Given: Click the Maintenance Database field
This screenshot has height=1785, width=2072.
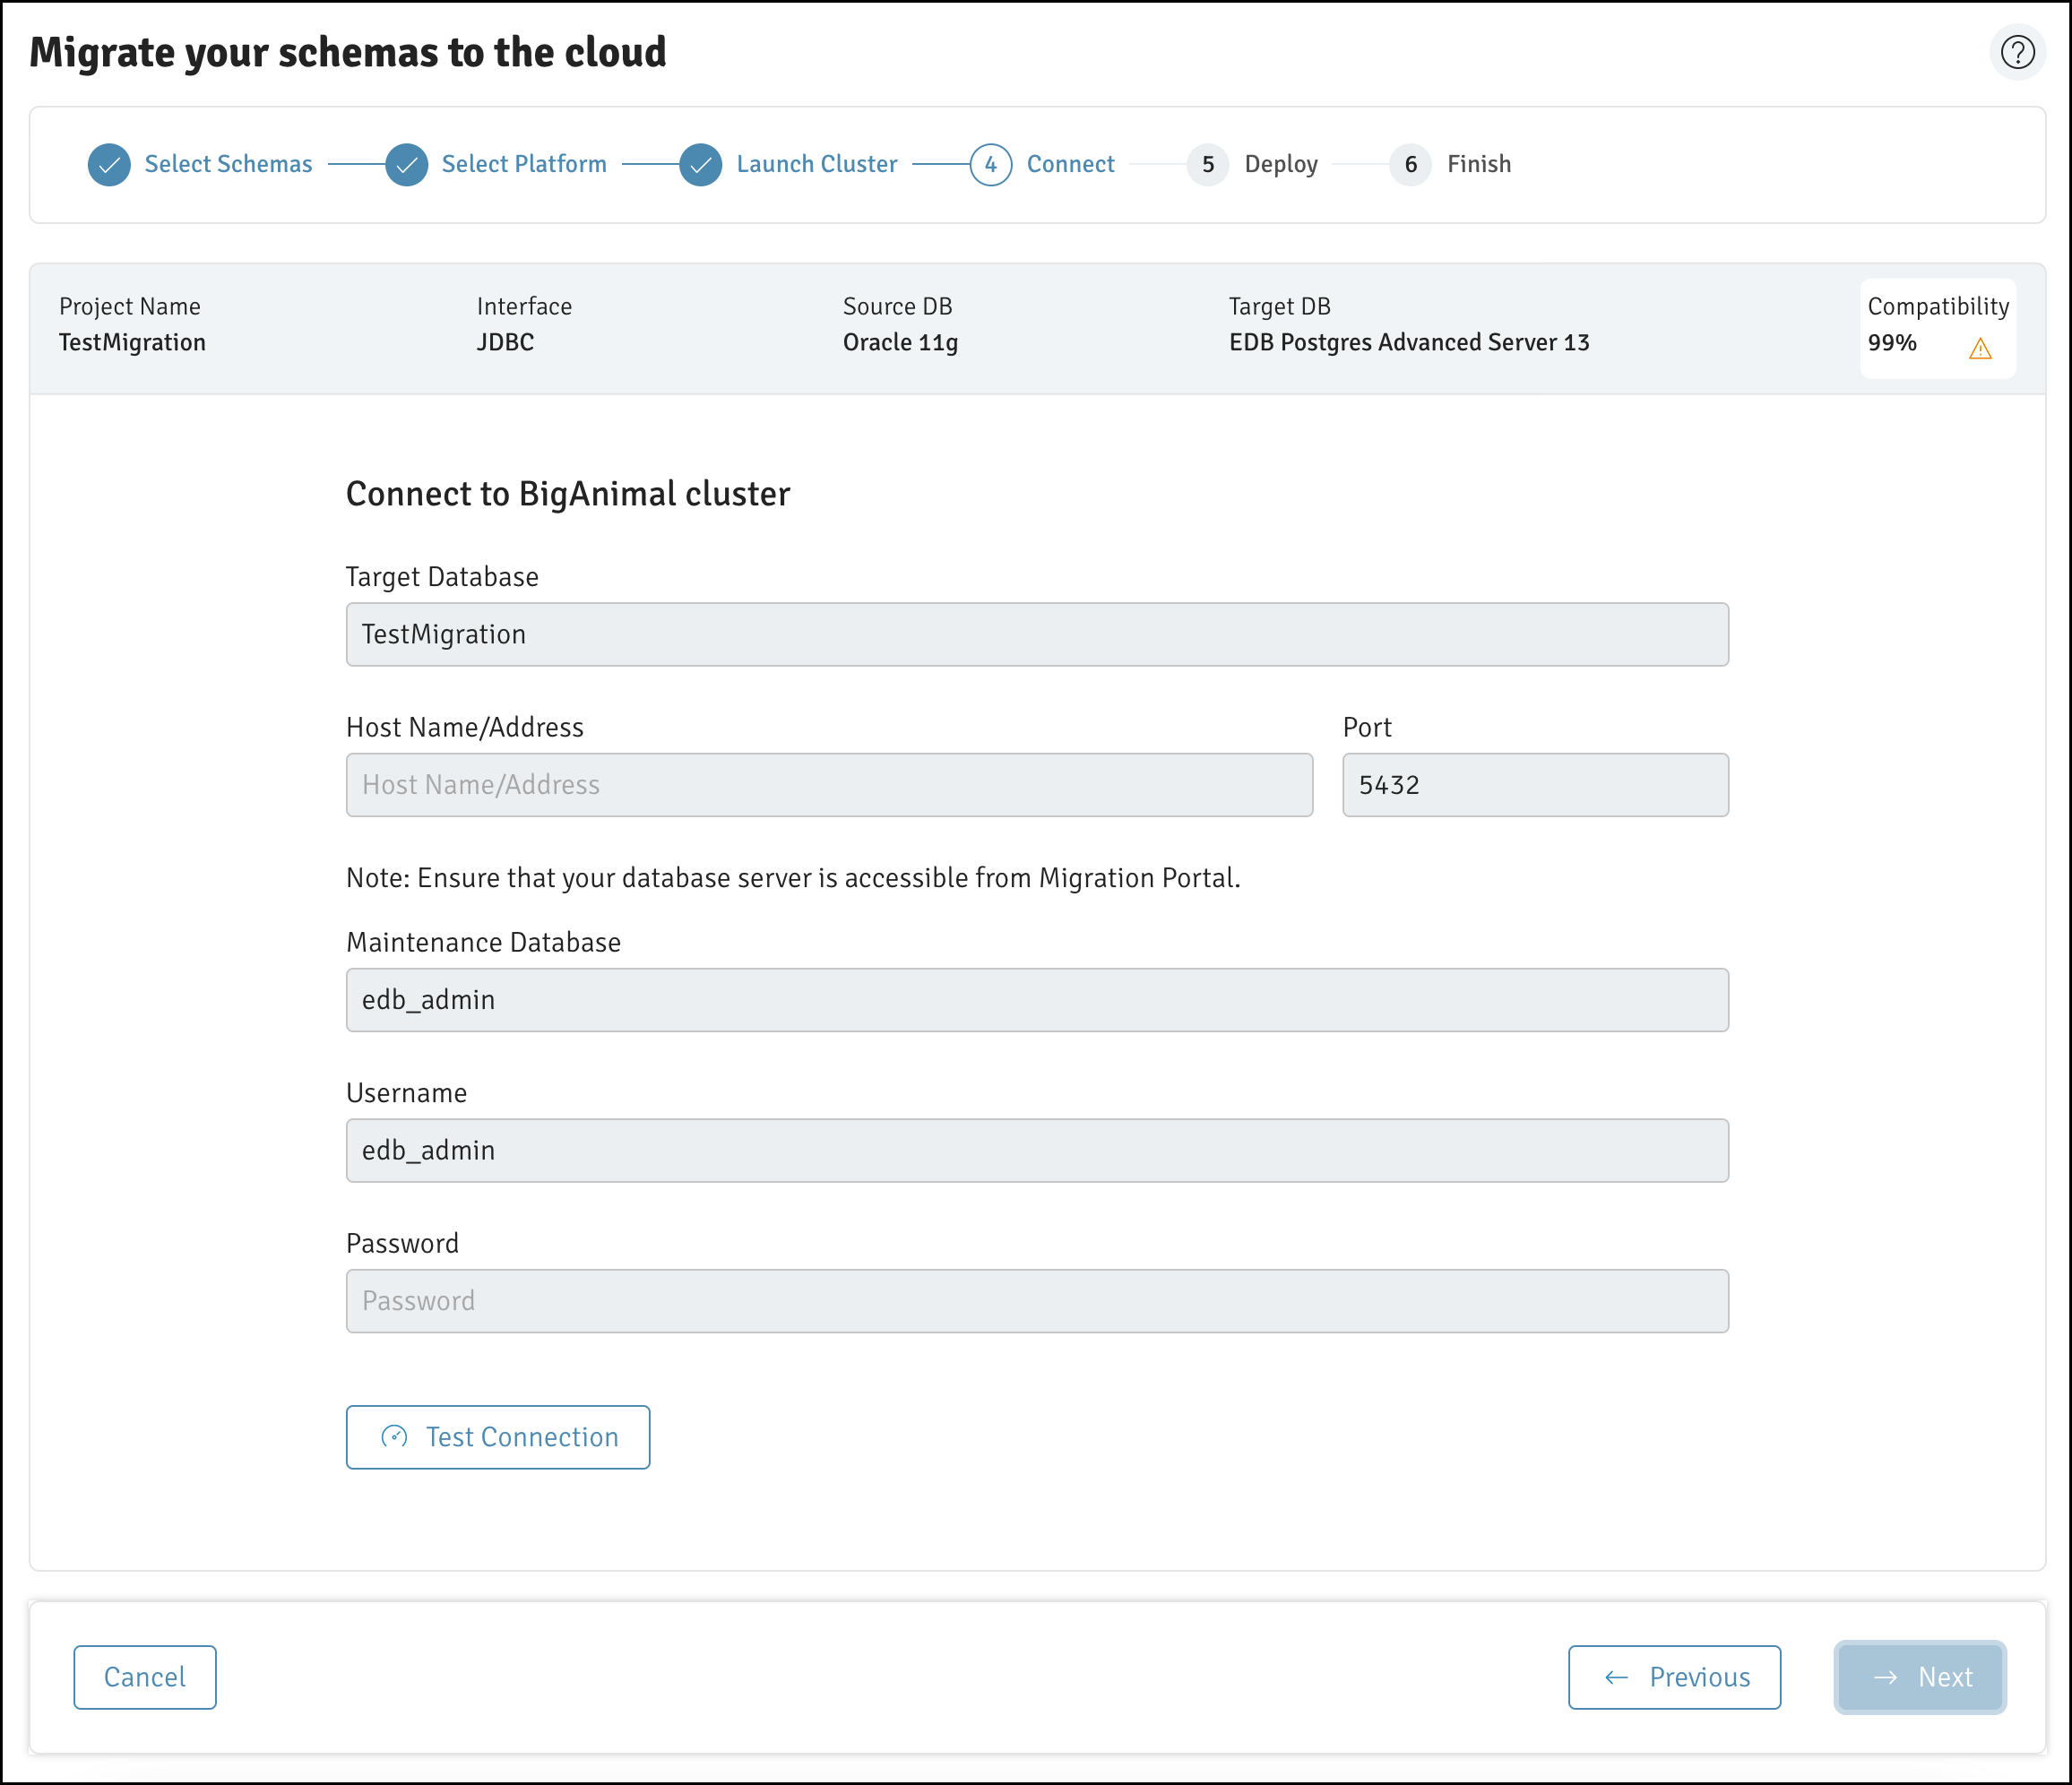Looking at the screenshot, I should tap(1037, 1000).
